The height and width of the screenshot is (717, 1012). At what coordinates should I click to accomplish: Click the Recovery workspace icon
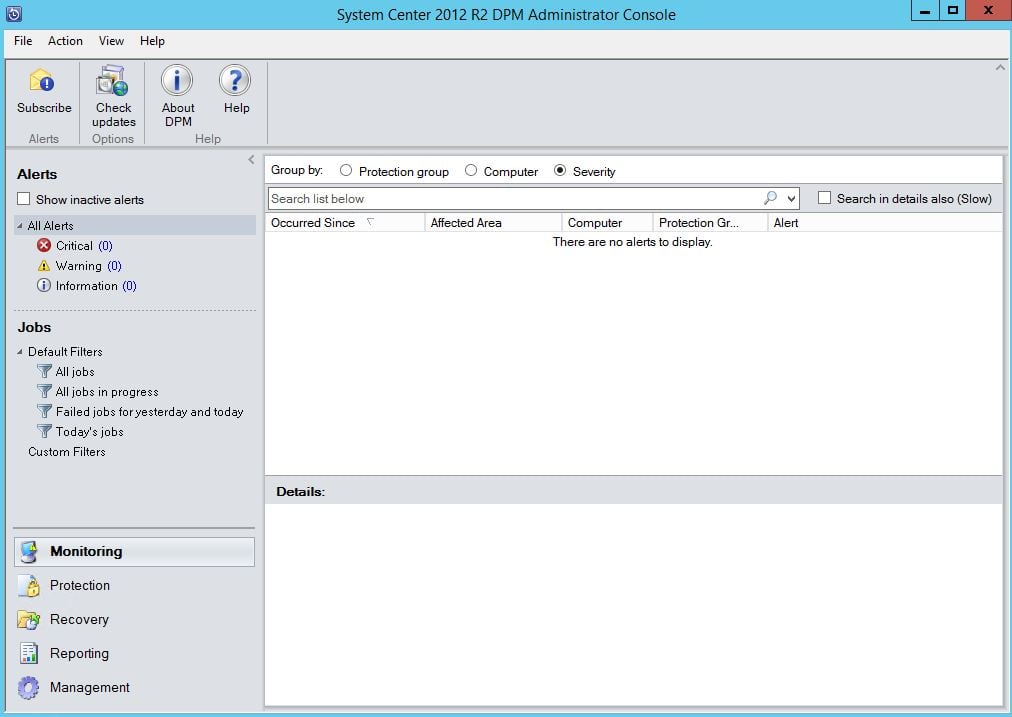[x=29, y=620]
